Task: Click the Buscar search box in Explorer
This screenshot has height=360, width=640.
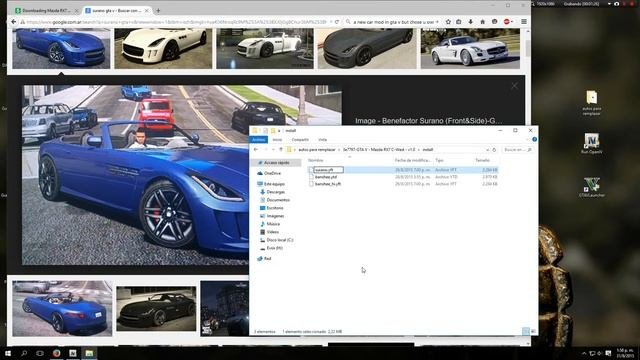Action: point(518,150)
